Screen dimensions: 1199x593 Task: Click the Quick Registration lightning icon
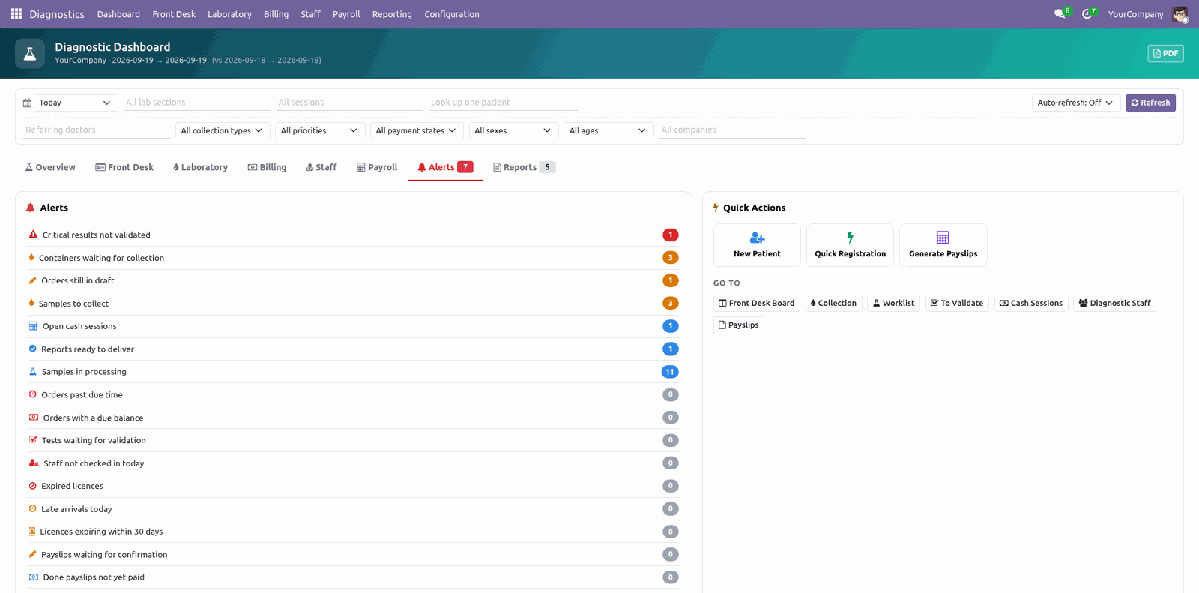pyautogui.click(x=850, y=238)
